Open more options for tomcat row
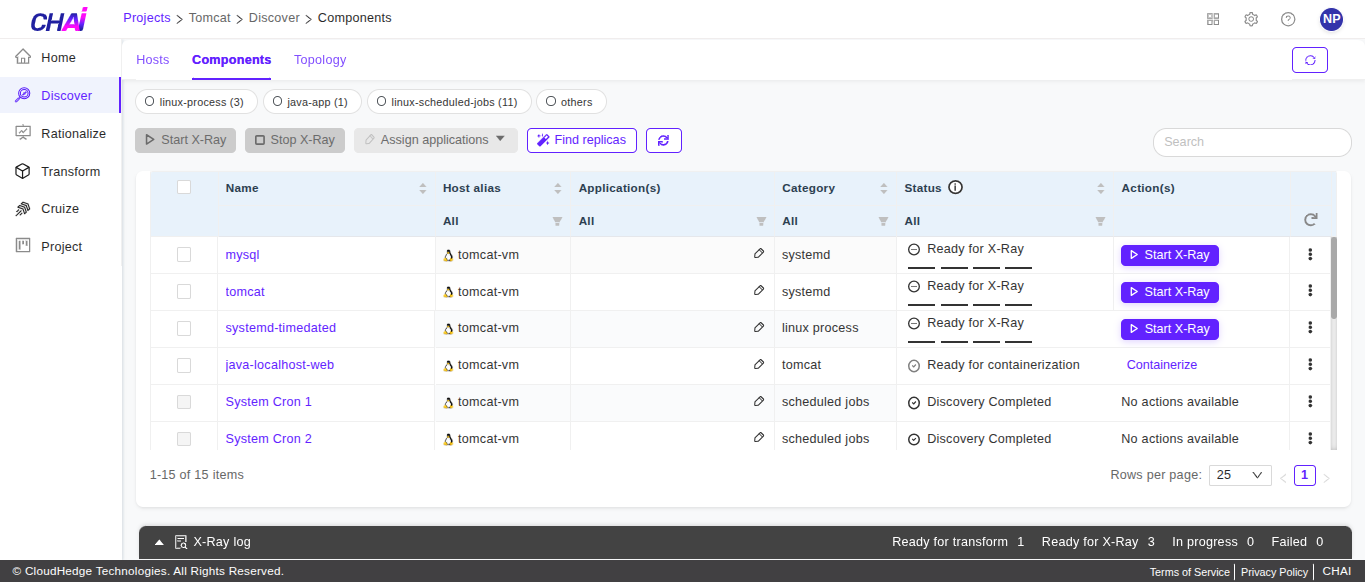Image resolution: width=1365 pixels, height=582 pixels. [1310, 291]
